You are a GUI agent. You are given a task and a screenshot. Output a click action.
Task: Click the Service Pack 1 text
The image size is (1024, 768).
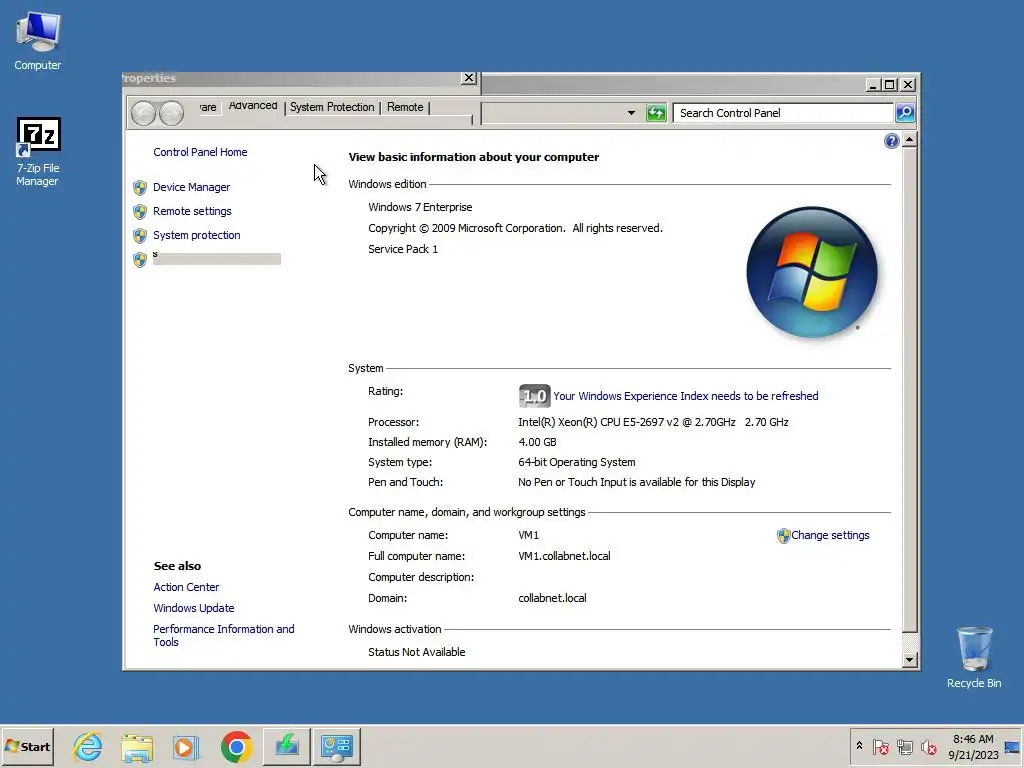tap(403, 249)
